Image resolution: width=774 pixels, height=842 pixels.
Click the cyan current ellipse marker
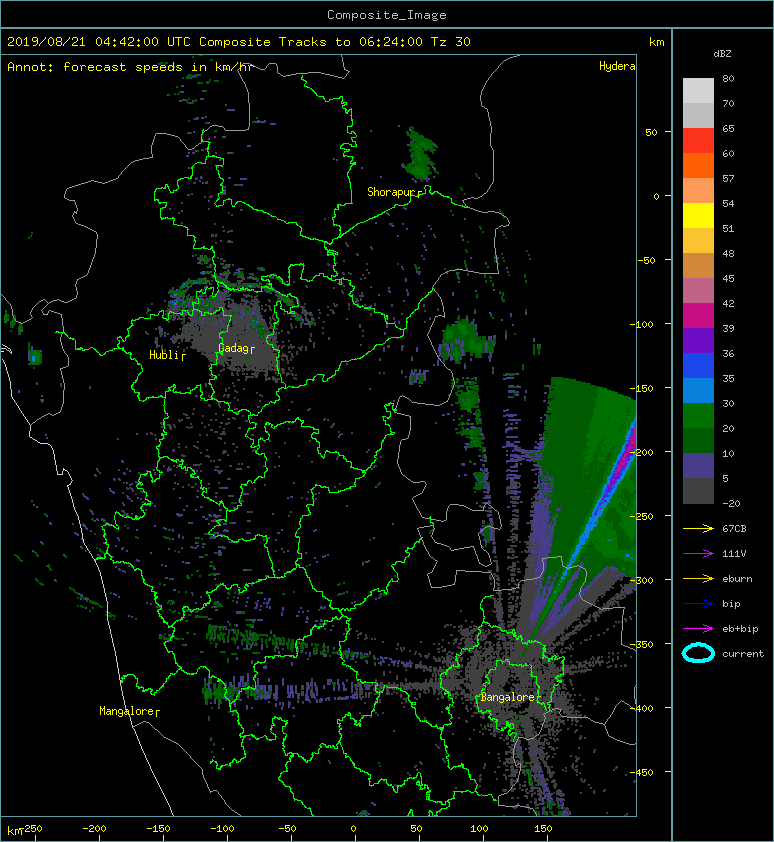pyautogui.click(x=698, y=653)
